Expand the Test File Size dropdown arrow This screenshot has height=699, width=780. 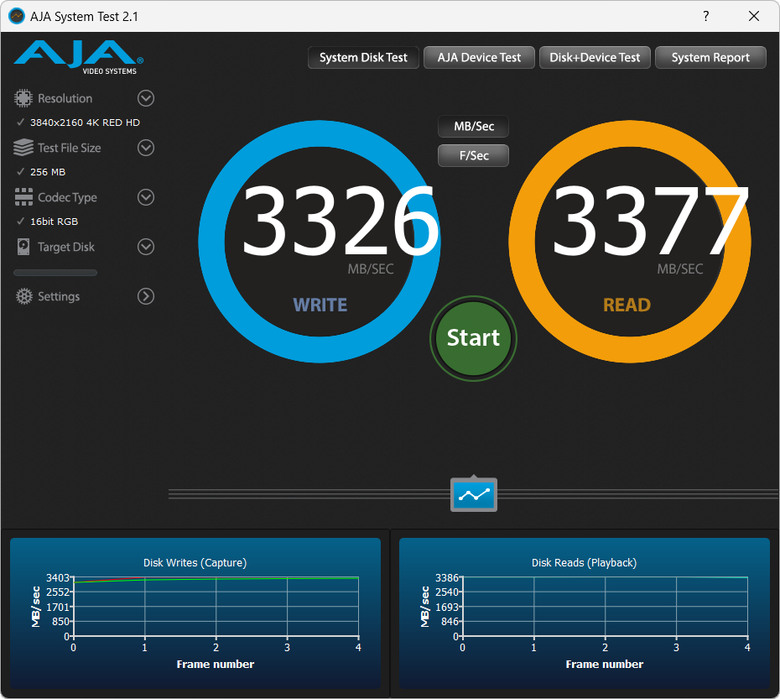click(146, 148)
